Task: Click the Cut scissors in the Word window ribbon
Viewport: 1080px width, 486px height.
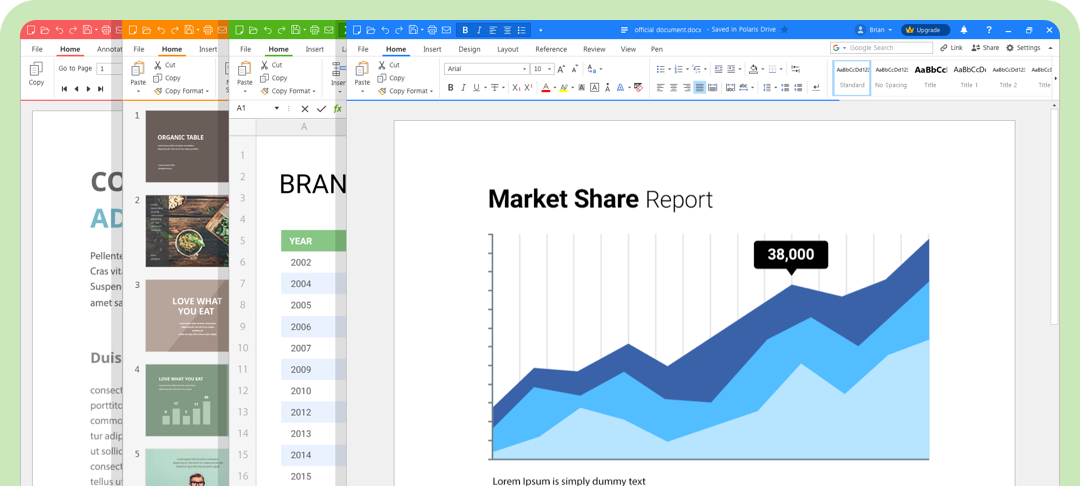Action: pos(382,65)
